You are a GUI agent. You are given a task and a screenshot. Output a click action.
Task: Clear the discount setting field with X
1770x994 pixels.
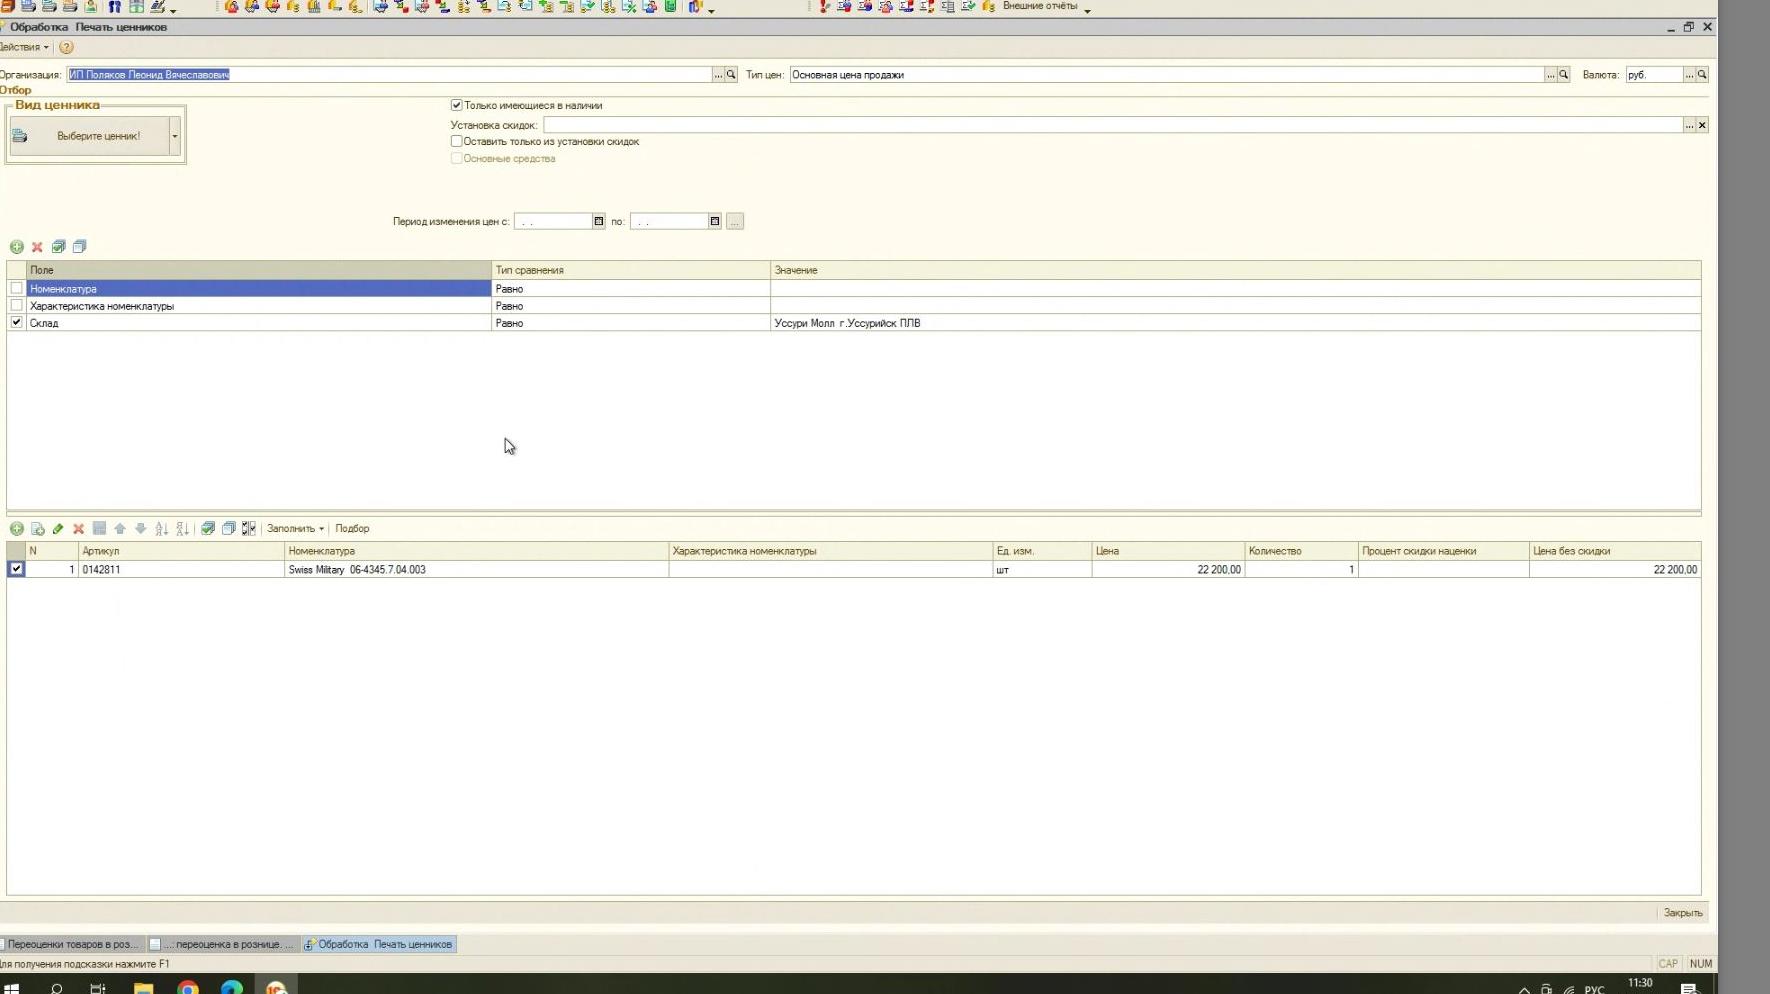coord(1702,125)
